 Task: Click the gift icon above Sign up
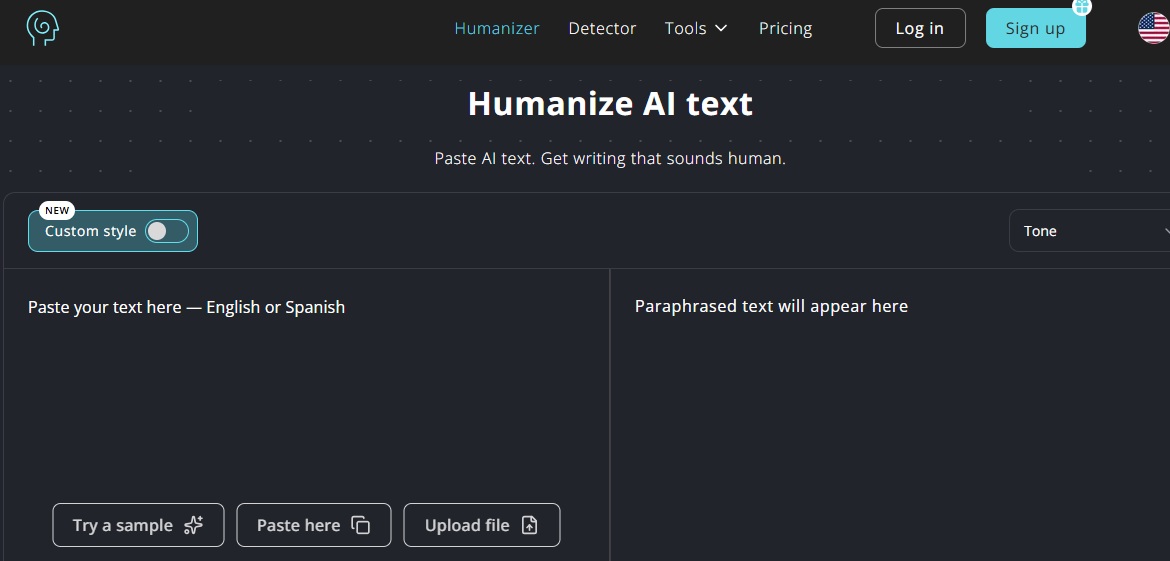click(x=1081, y=7)
